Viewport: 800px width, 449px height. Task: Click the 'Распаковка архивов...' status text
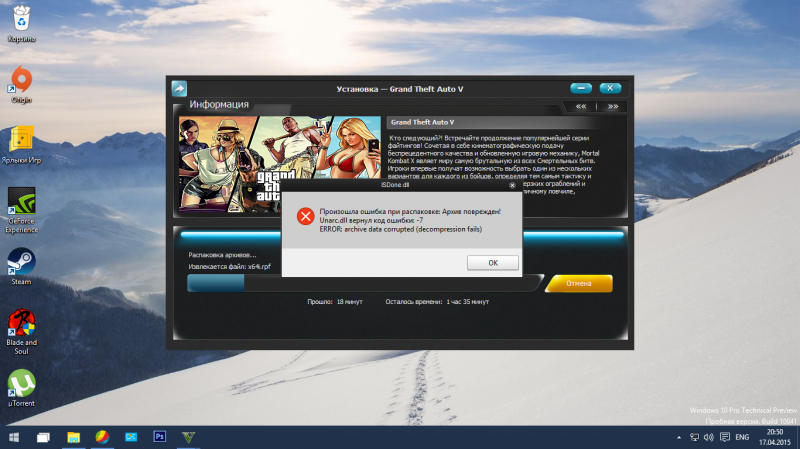pos(222,255)
